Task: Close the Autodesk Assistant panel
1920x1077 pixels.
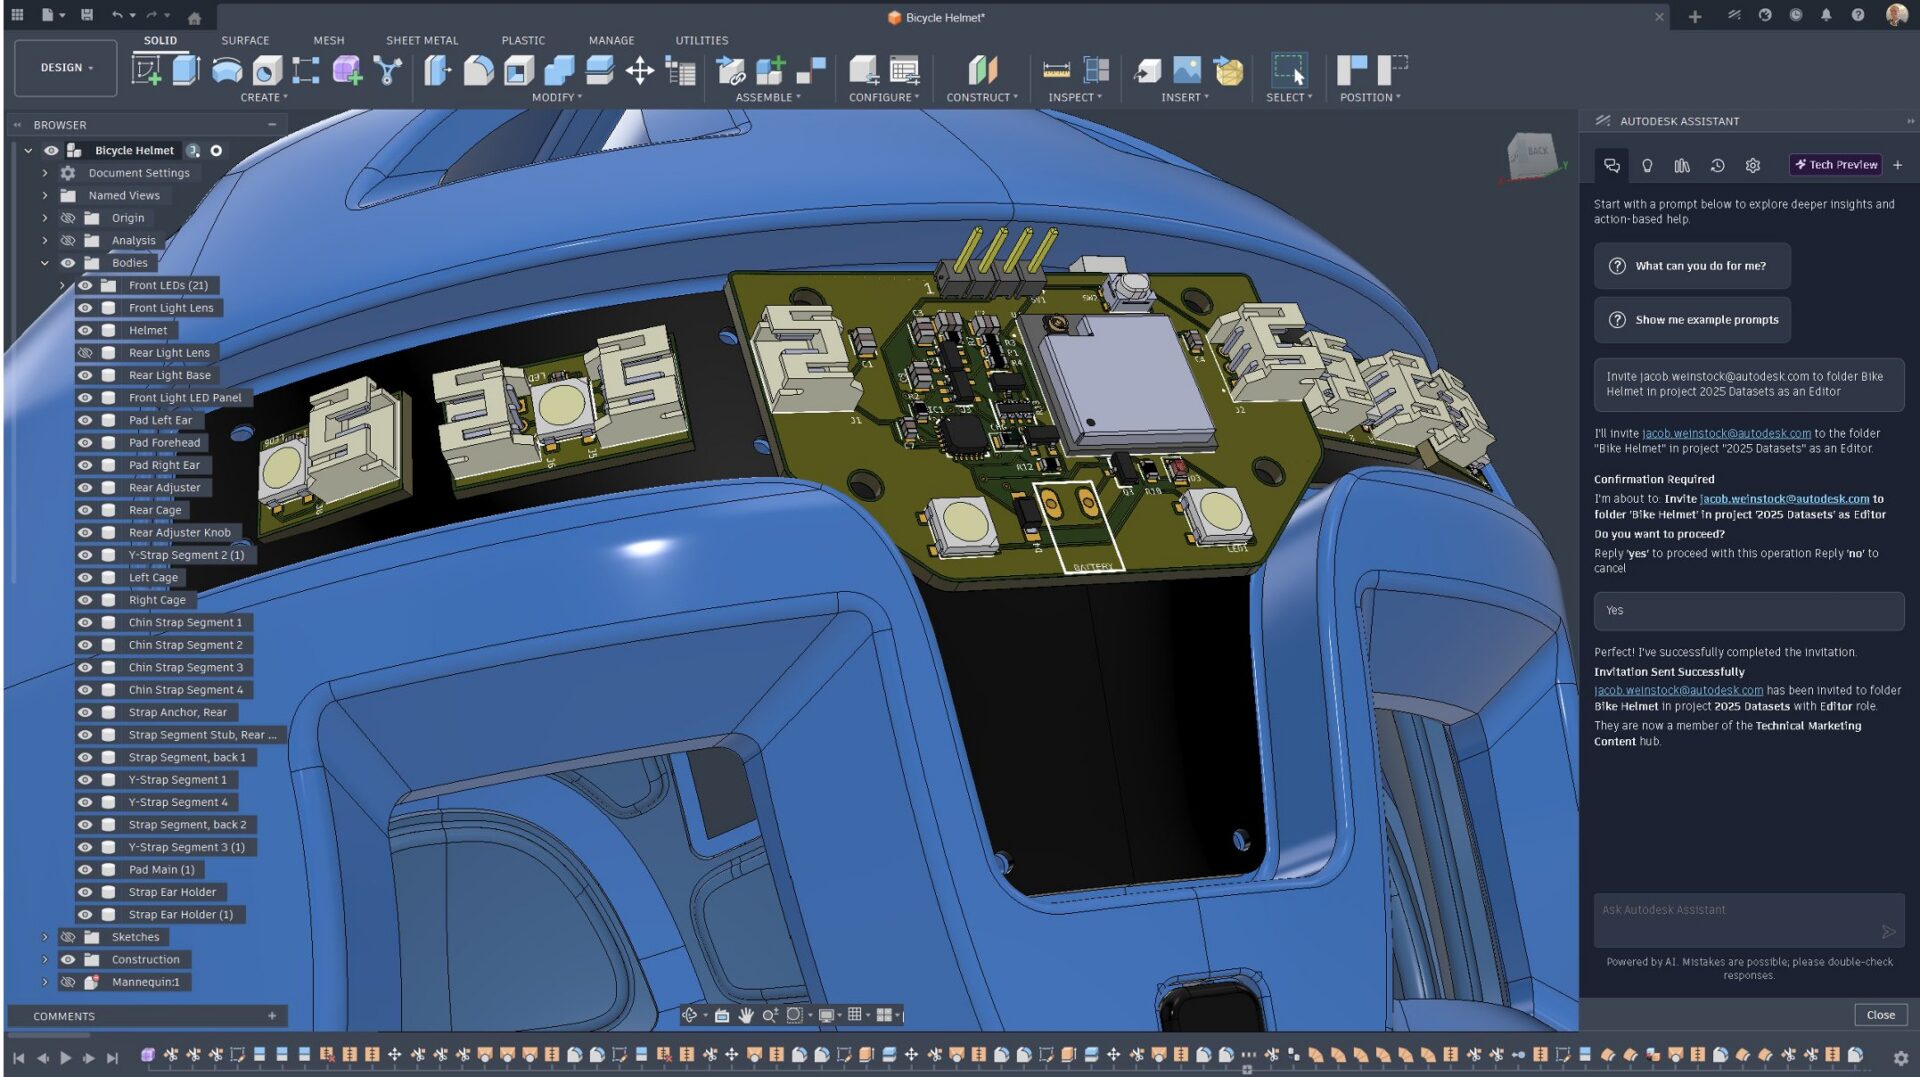Action: click(1880, 1015)
